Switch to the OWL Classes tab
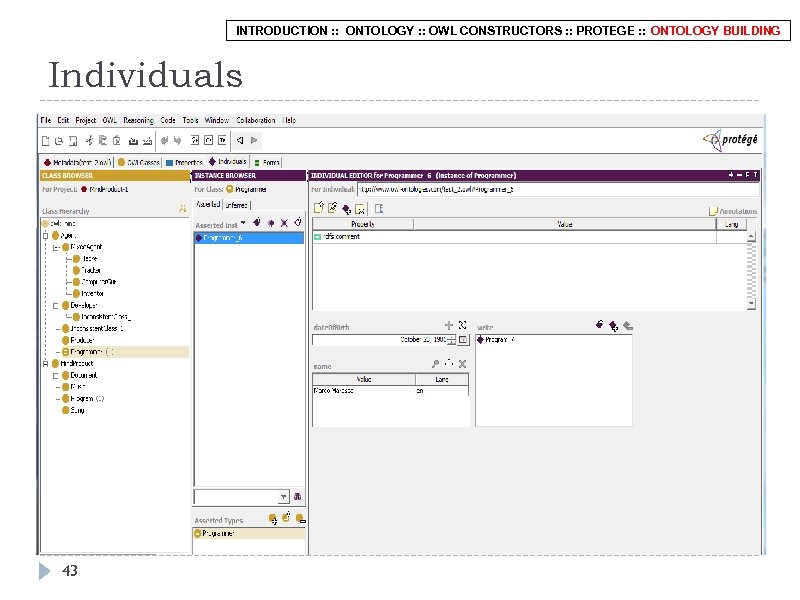 point(138,162)
